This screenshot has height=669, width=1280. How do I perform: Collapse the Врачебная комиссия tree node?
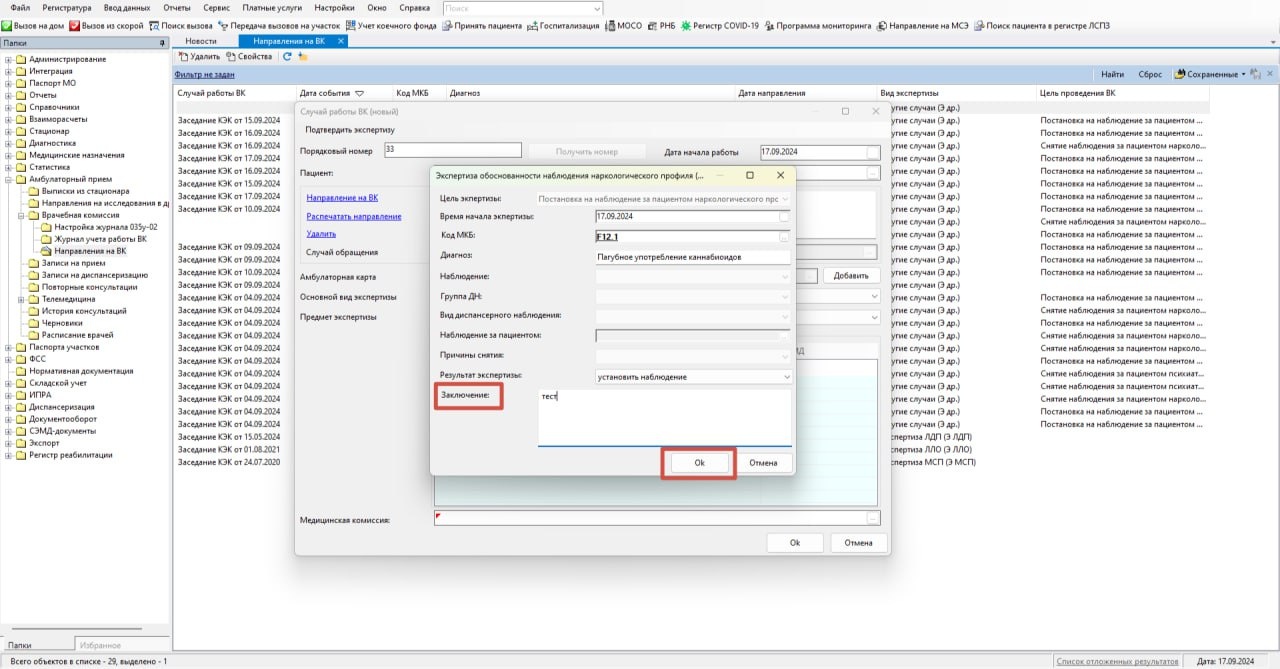tap(21, 215)
